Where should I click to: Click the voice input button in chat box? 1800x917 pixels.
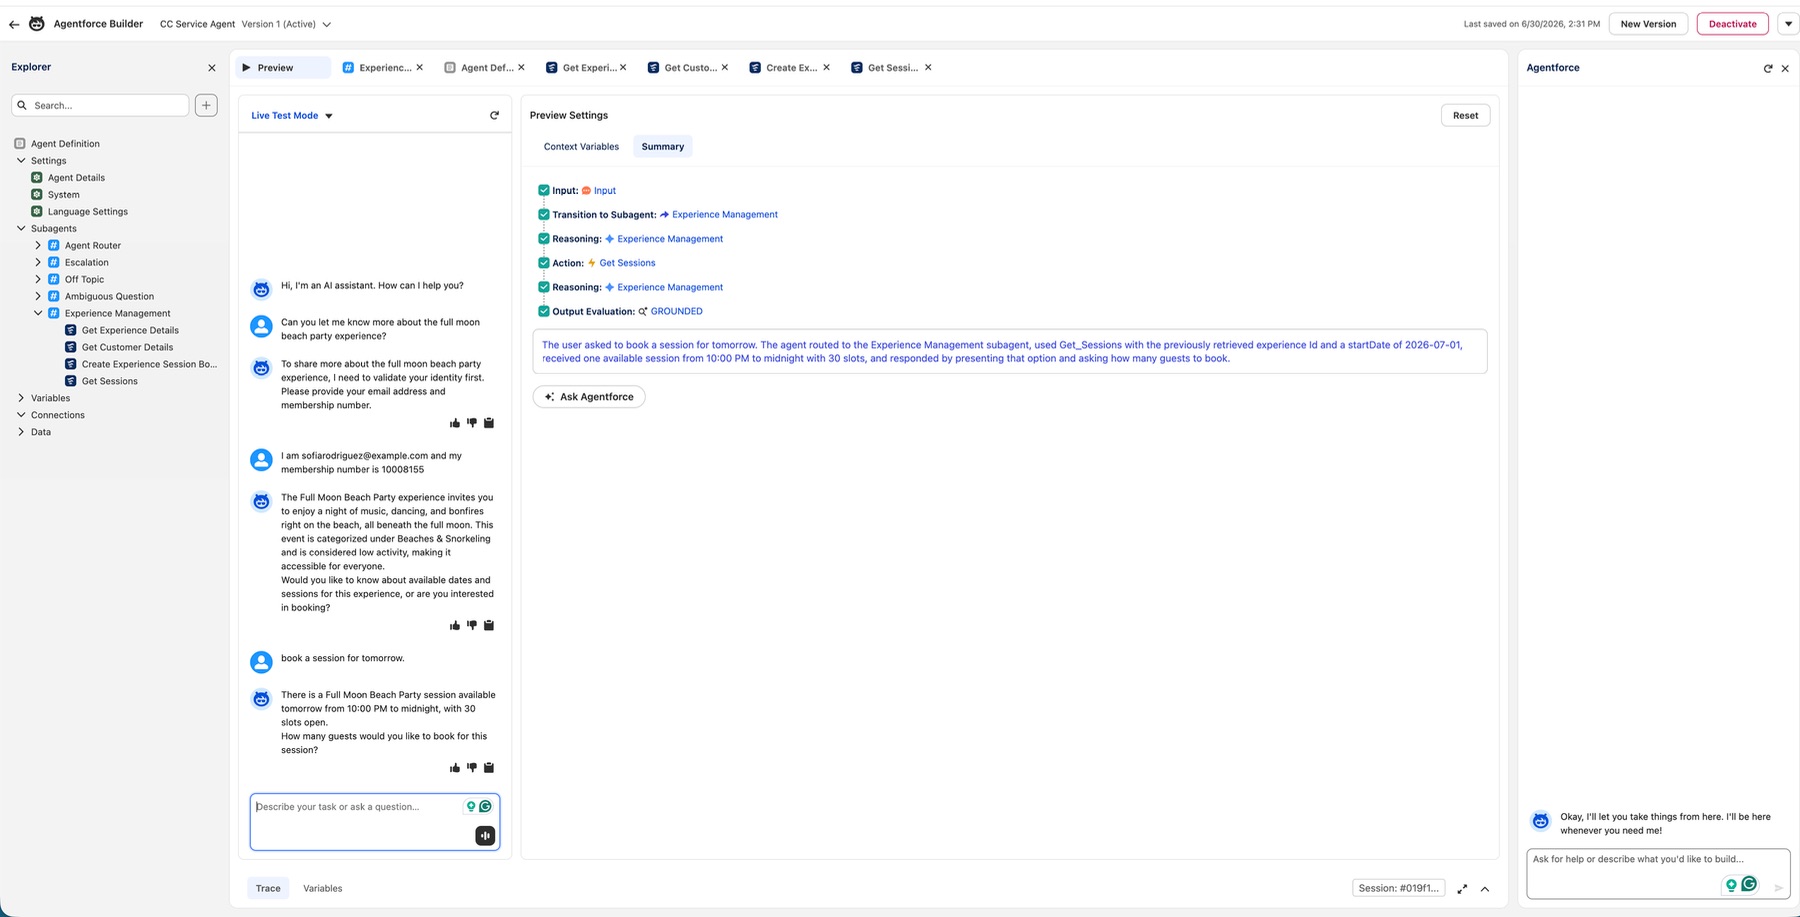coord(485,836)
